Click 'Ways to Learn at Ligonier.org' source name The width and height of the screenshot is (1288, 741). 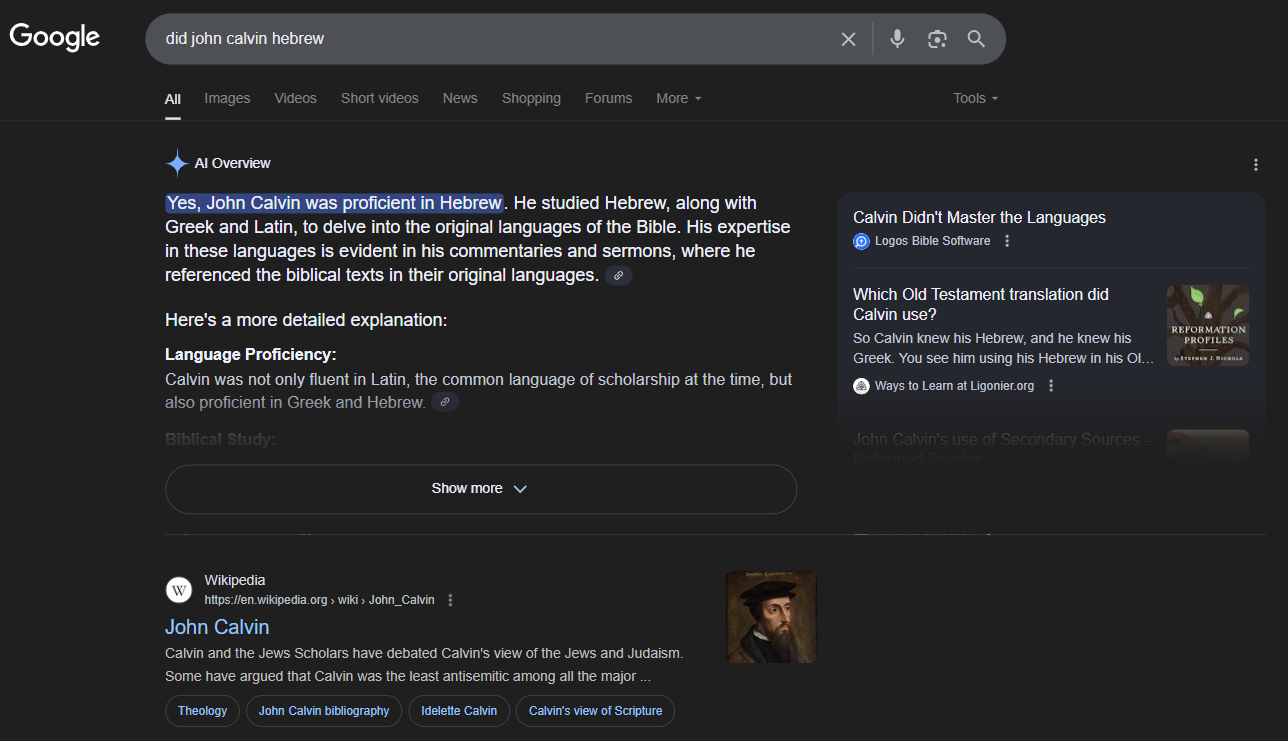tap(954, 386)
